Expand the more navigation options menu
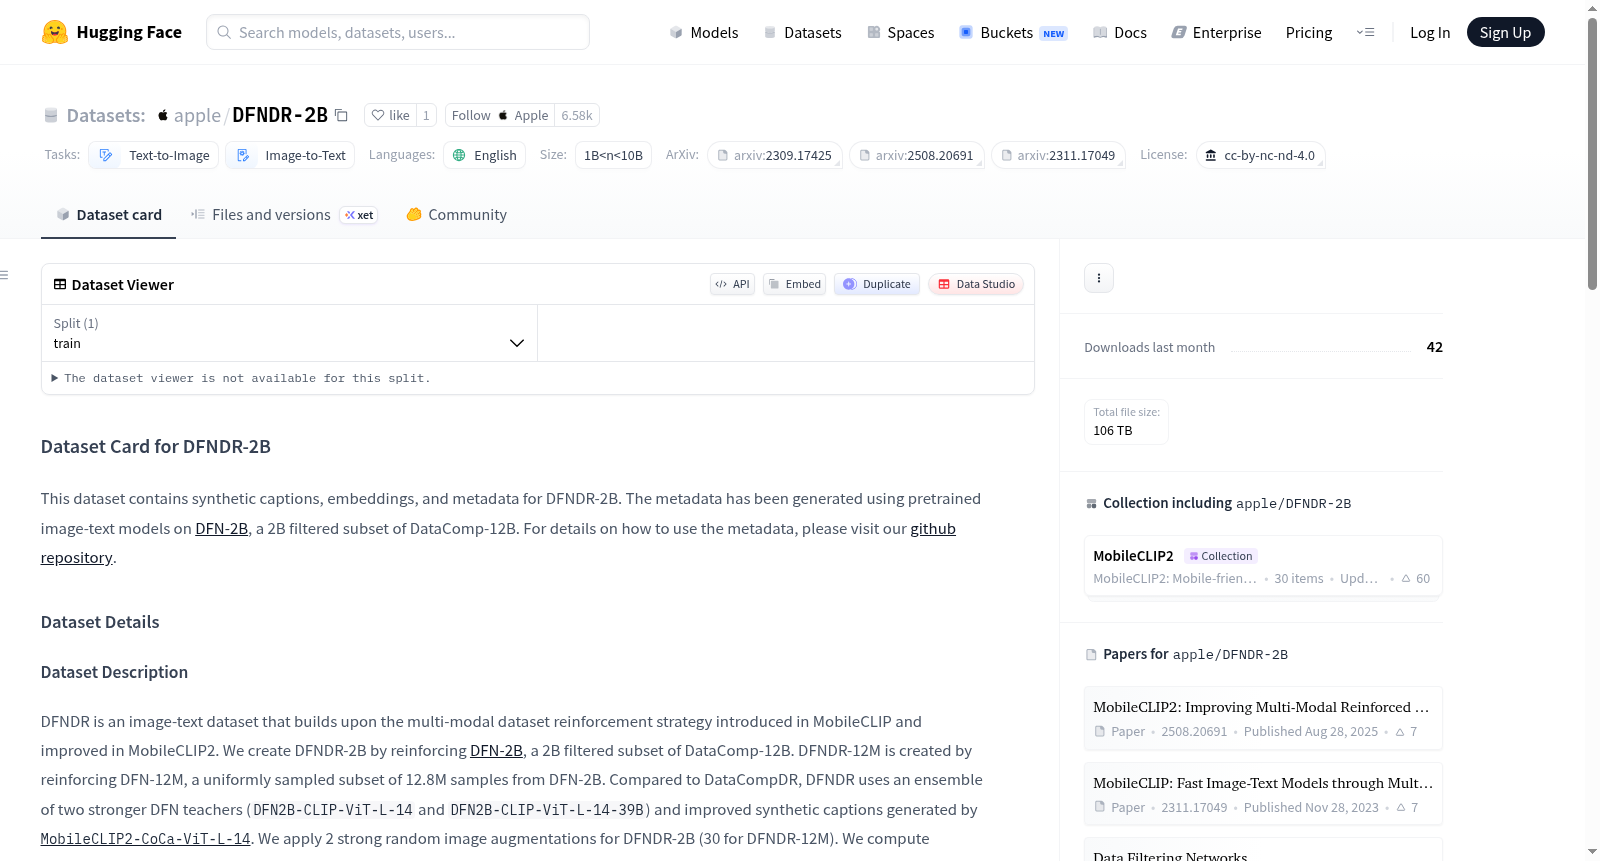 pos(1365,33)
